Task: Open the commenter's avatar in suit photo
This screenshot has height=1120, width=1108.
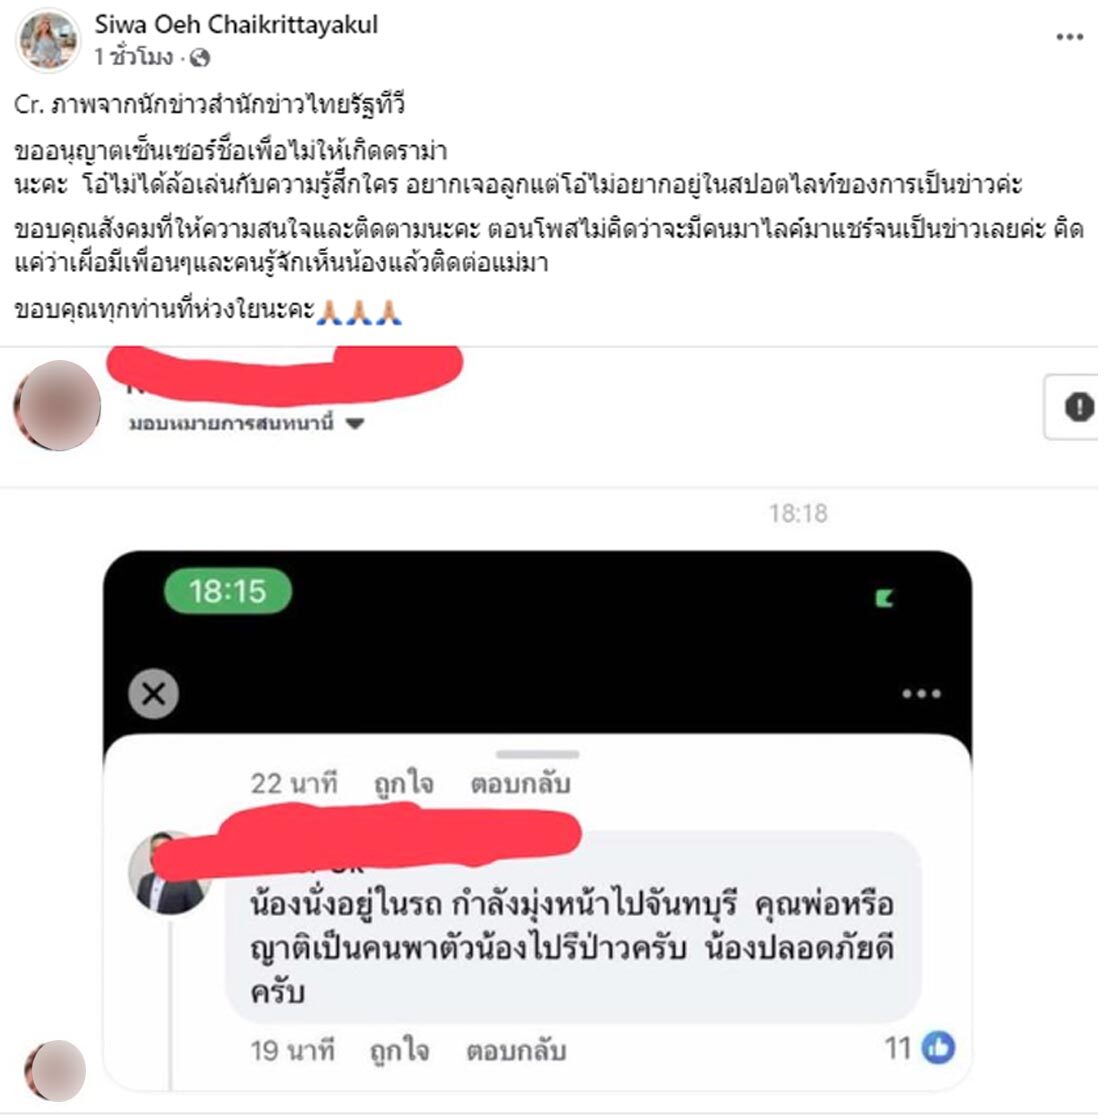Action: click(169, 873)
